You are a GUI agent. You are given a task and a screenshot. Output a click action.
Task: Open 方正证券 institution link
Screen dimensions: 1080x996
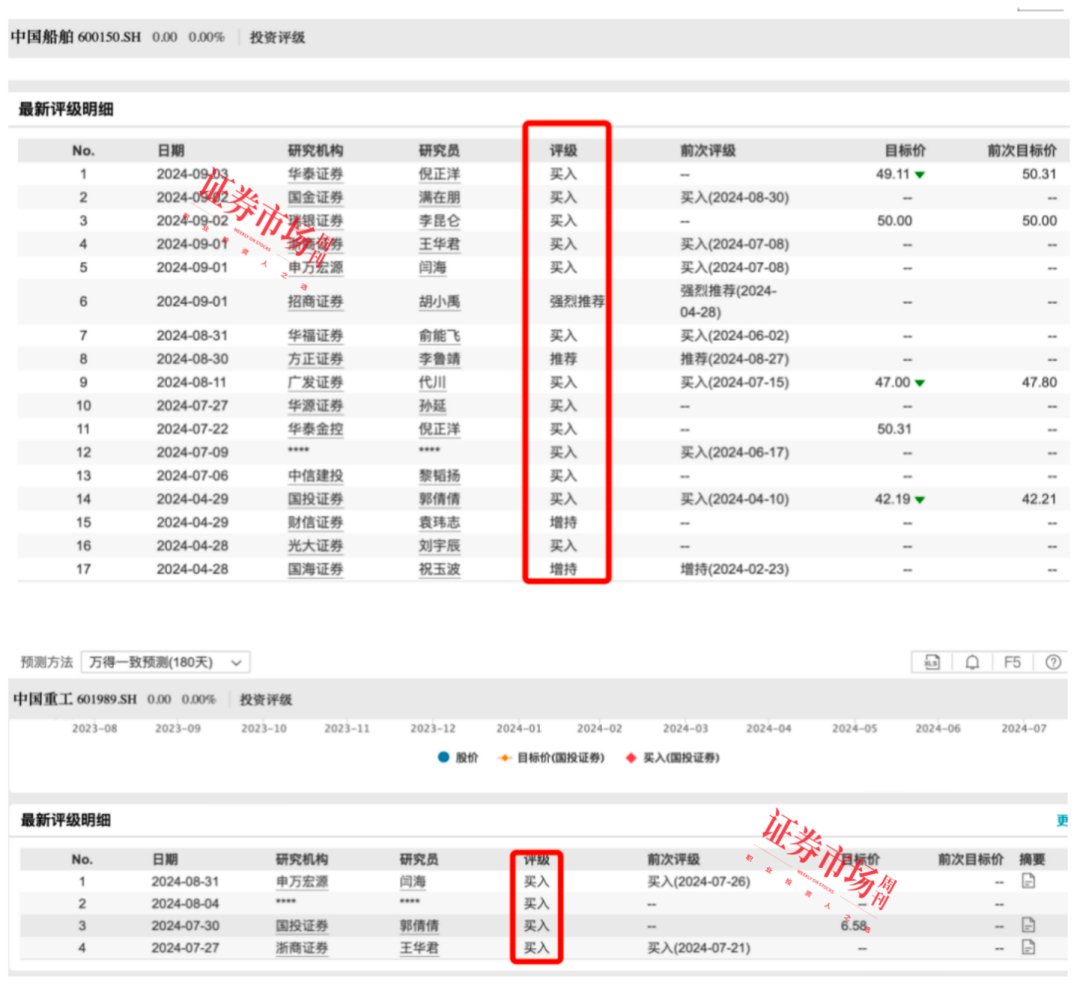[x=315, y=360]
